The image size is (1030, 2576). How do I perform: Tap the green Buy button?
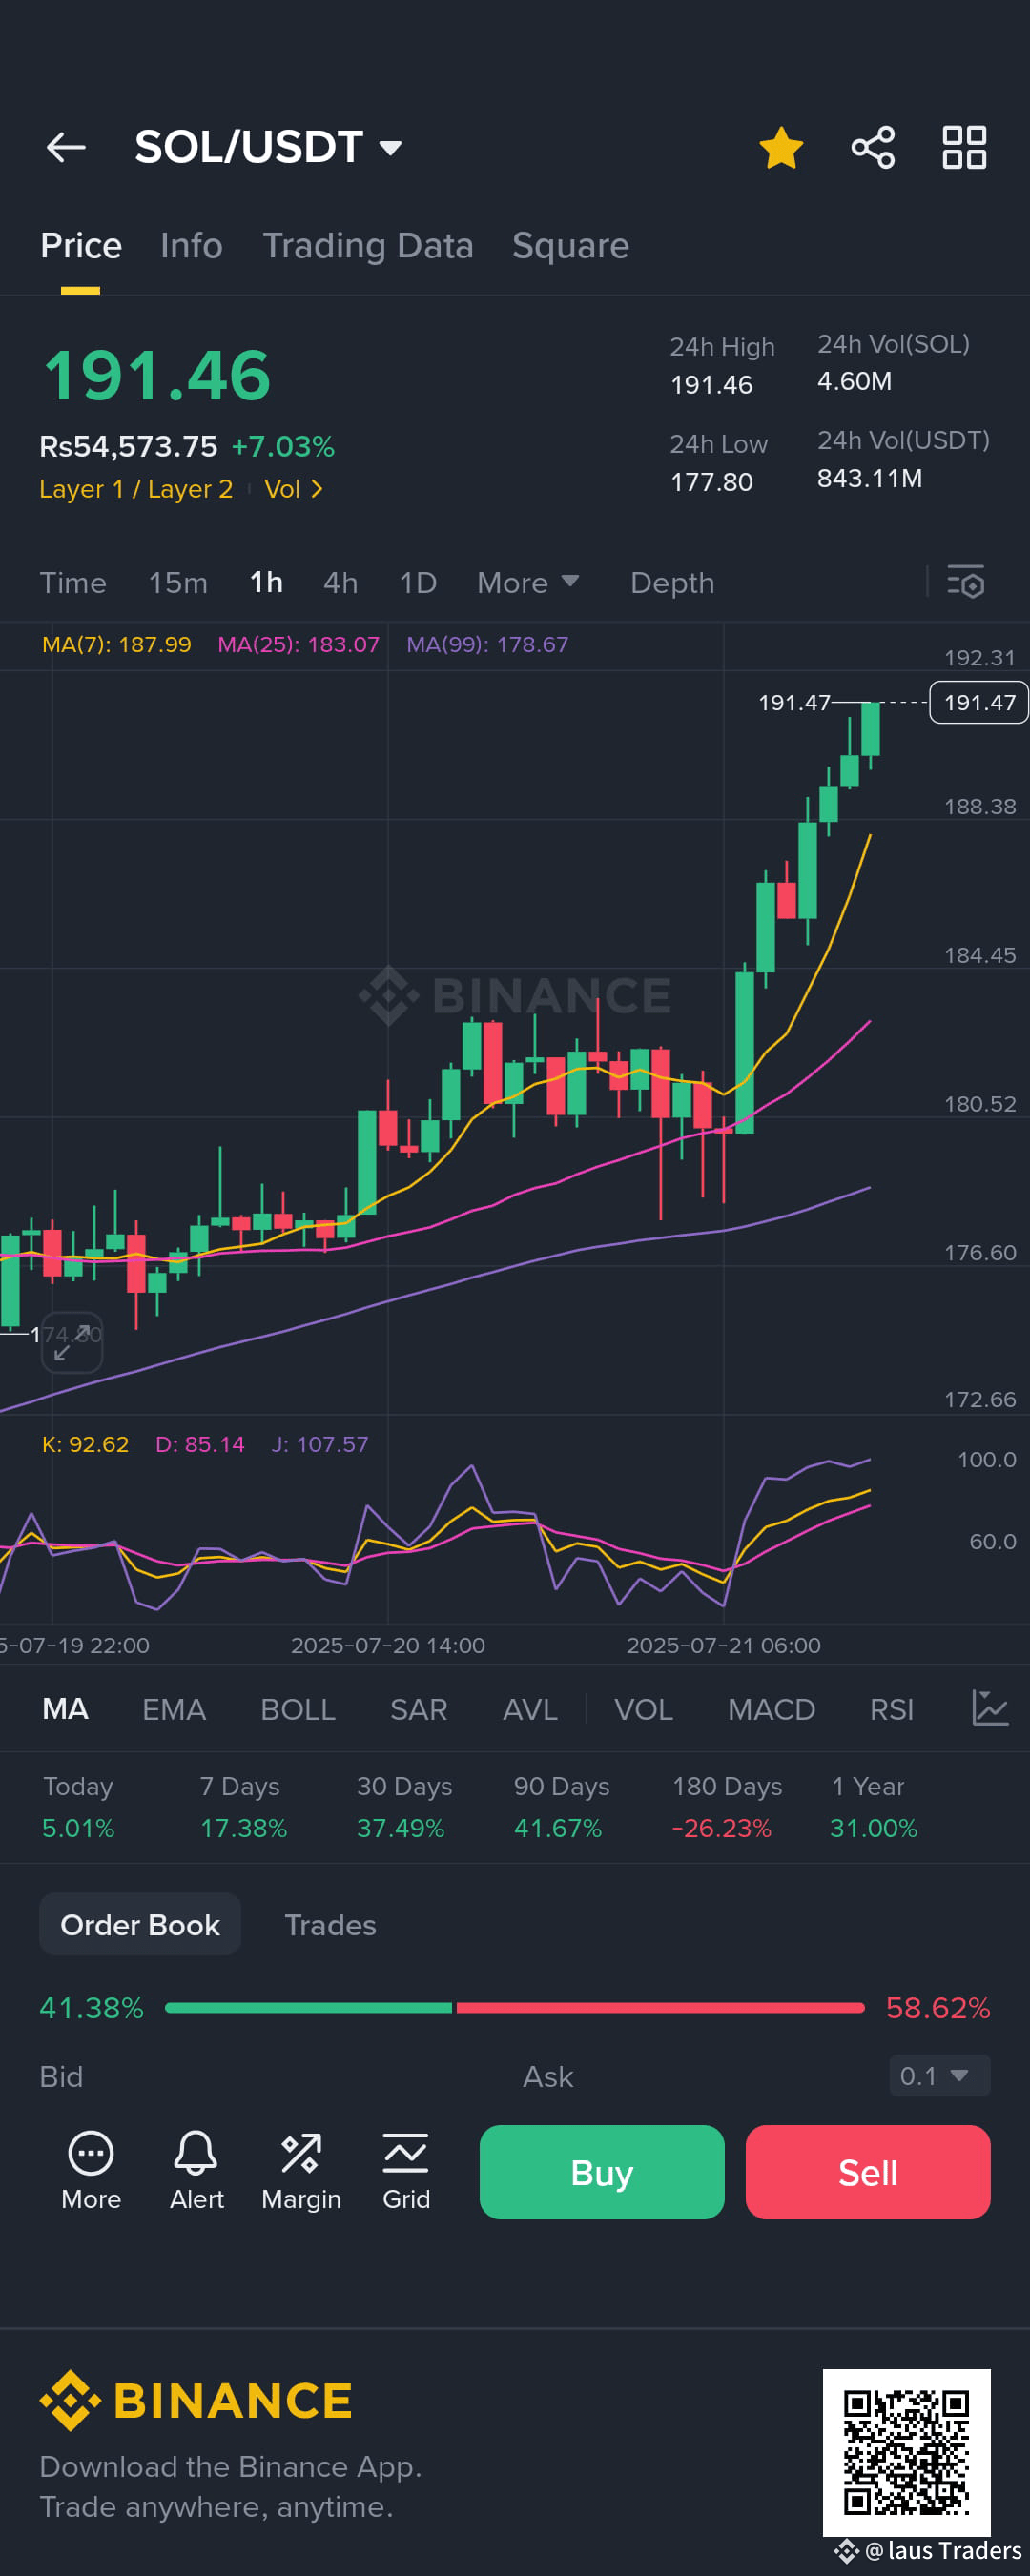(602, 2172)
